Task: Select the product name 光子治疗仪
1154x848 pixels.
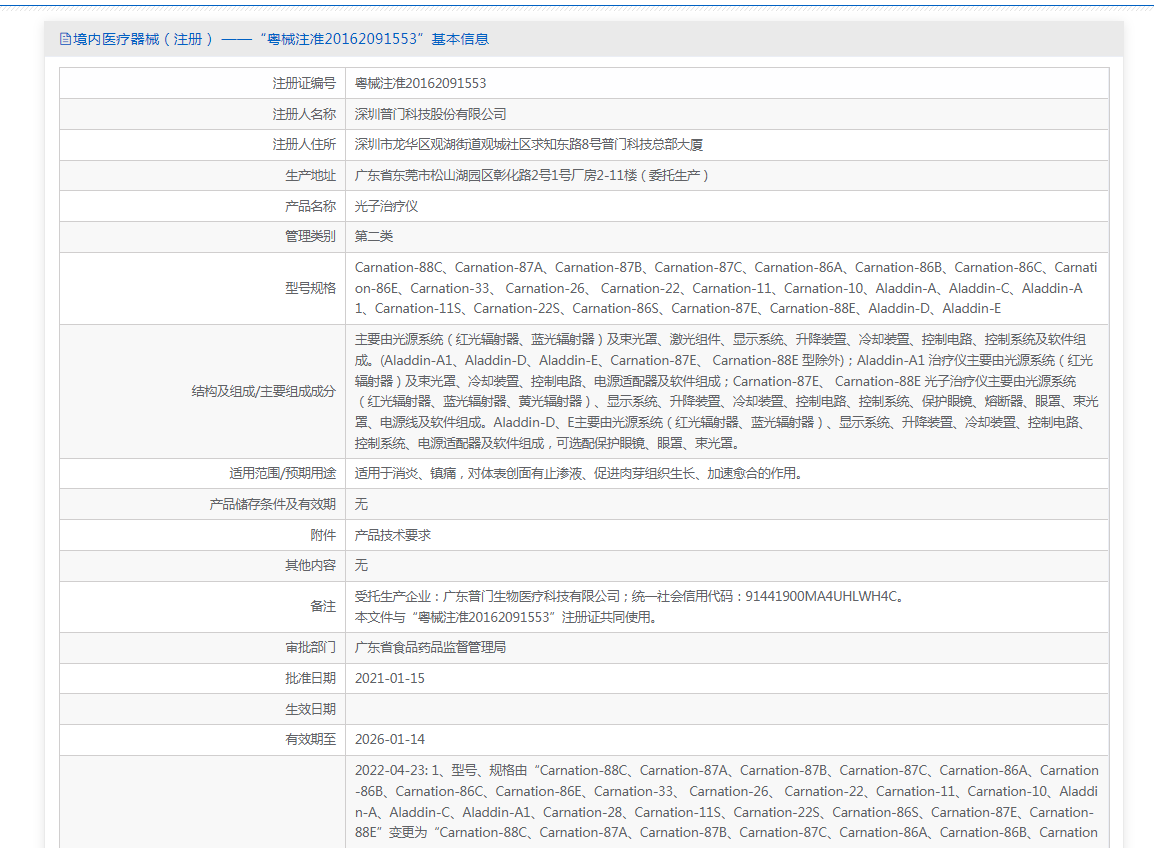Action: coord(386,206)
